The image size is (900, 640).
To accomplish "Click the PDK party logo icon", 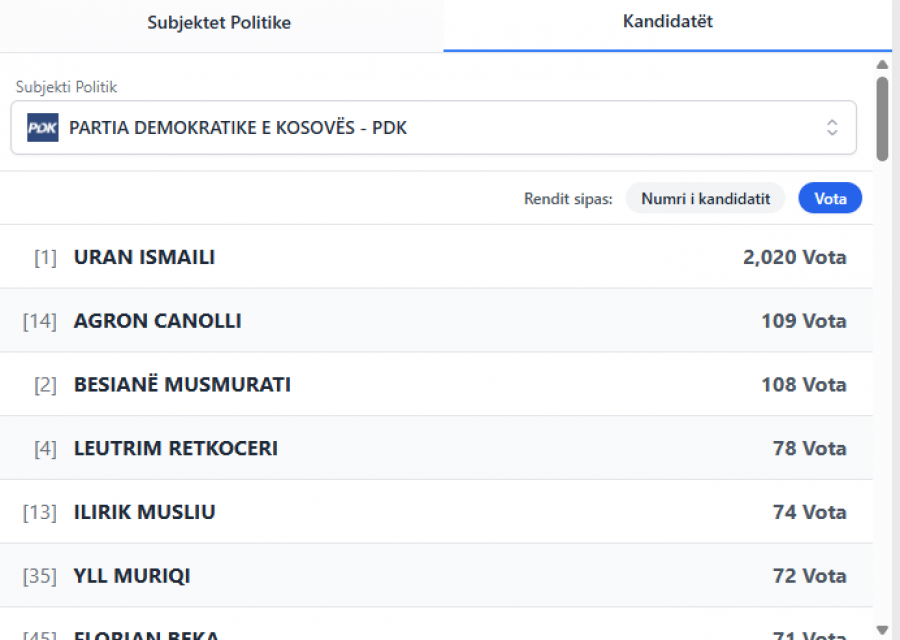I will point(42,128).
